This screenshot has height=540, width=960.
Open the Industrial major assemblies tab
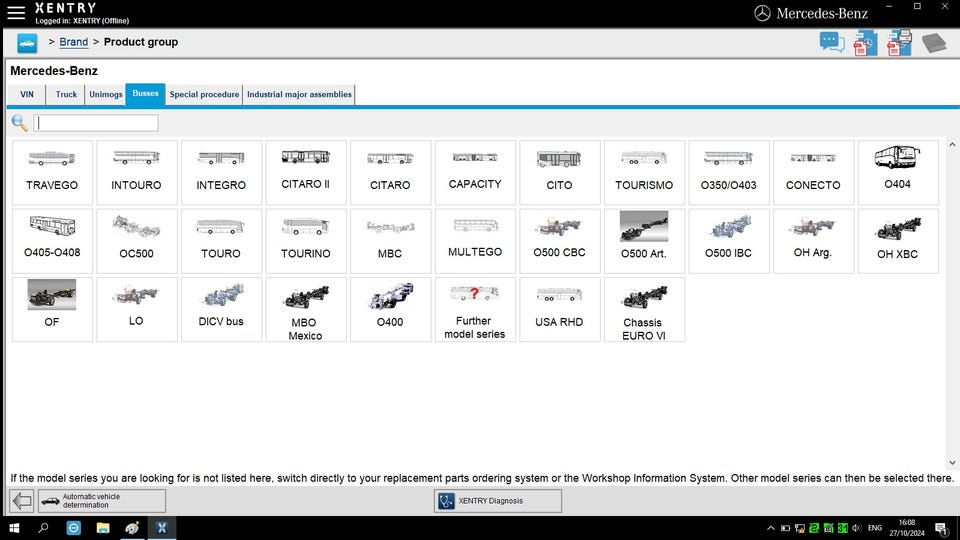point(299,94)
